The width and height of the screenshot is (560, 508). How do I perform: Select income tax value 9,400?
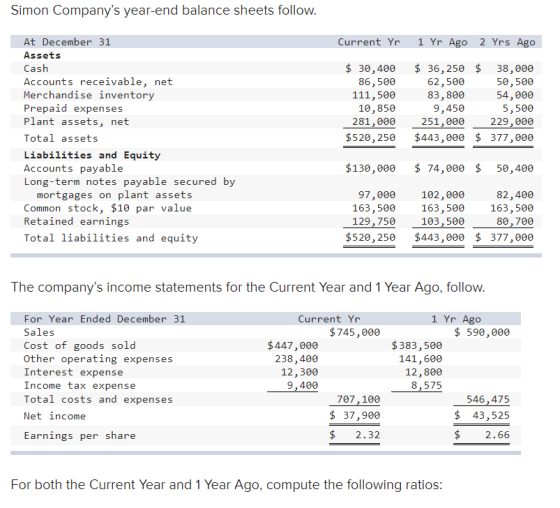[302, 385]
